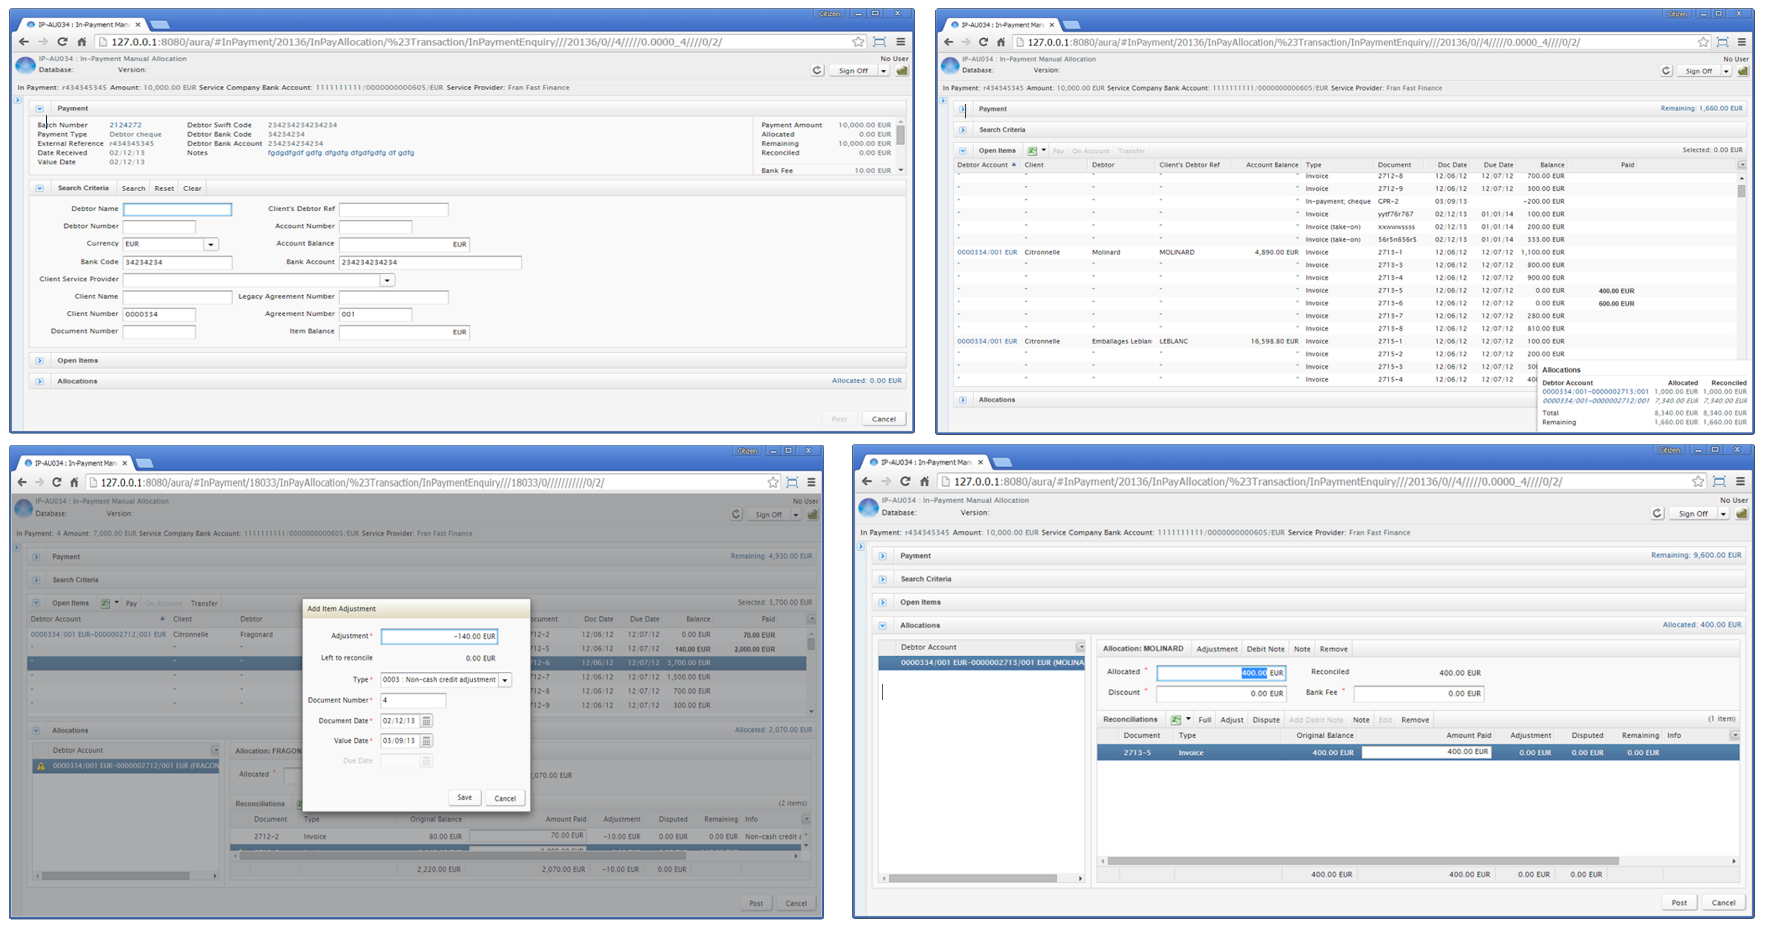The width and height of the screenshot is (1765, 927).
Task: Select the 2713-5 Invoice row in Reconciliations
Action: point(1418,753)
